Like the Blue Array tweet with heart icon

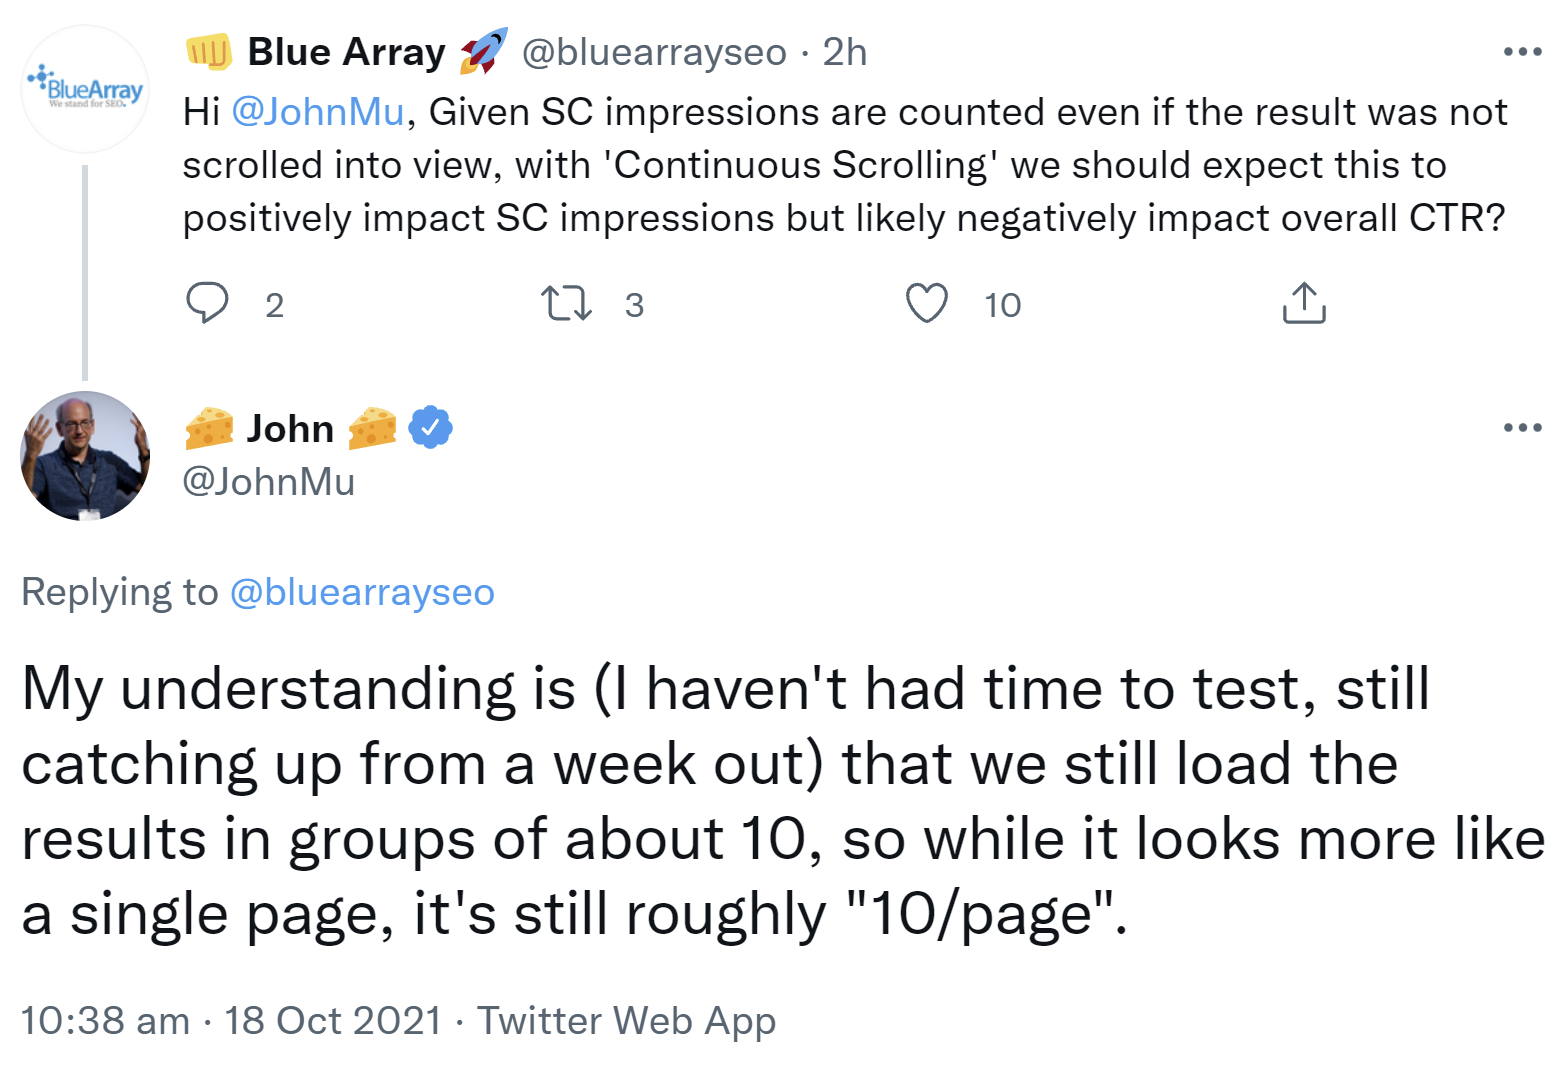(x=926, y=303)
